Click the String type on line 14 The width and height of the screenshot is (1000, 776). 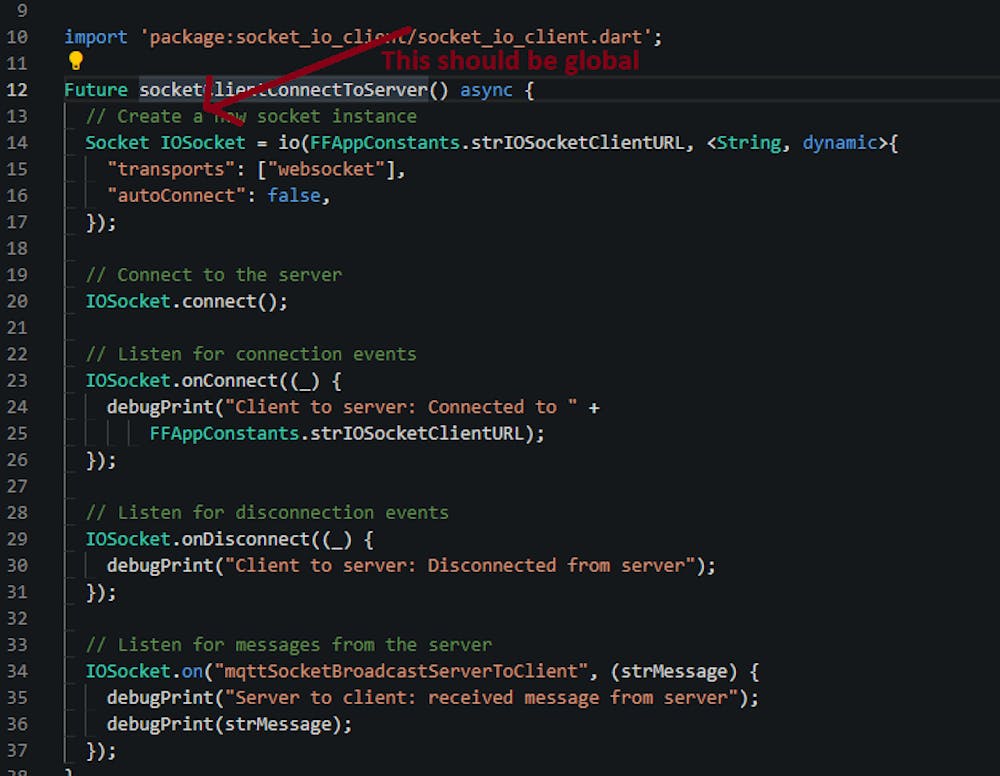click(x=749, y=143)
